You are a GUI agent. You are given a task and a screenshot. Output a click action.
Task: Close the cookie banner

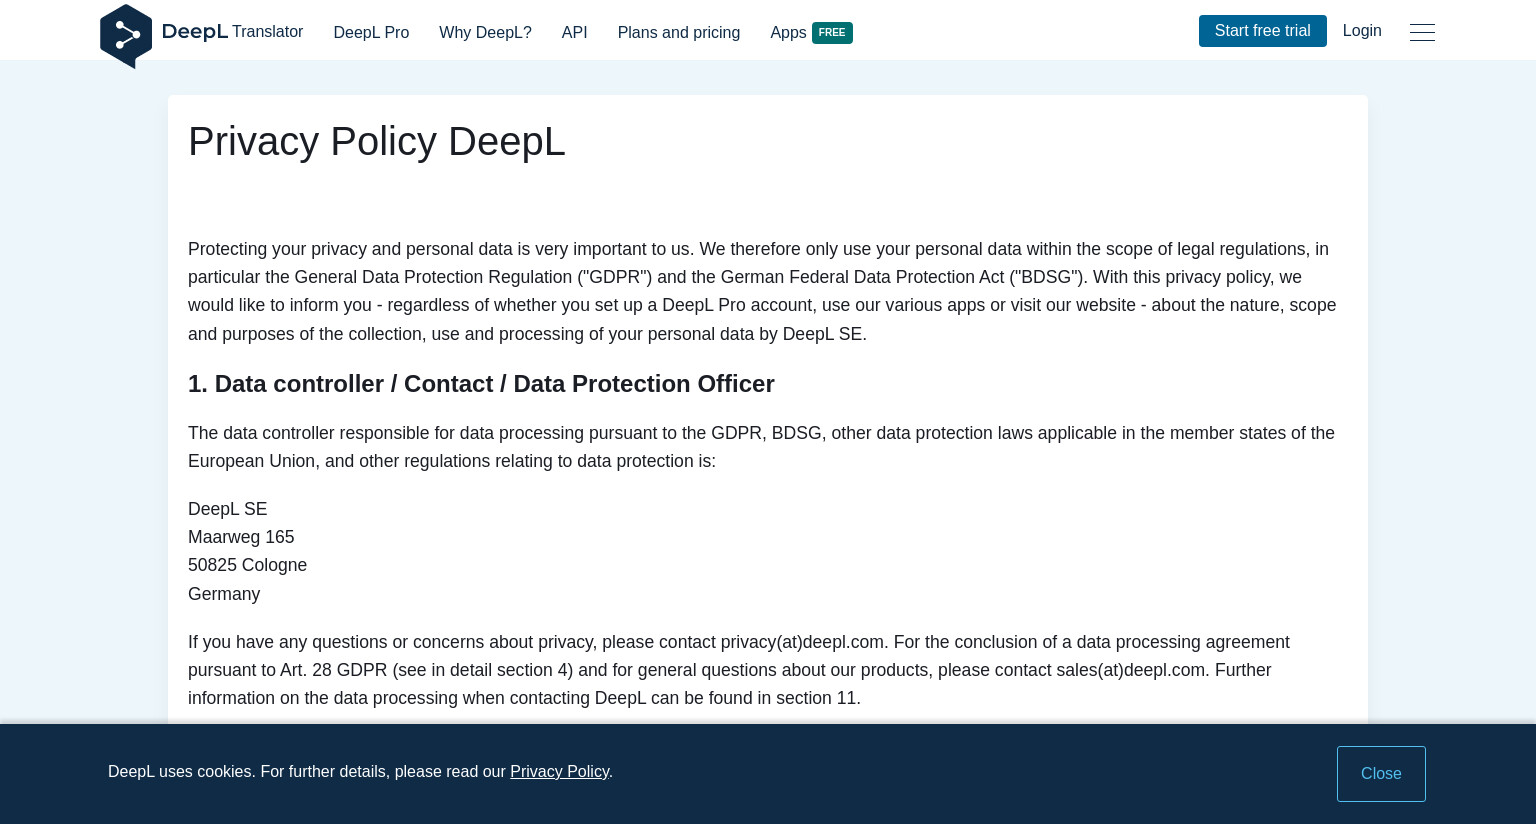1381,774
